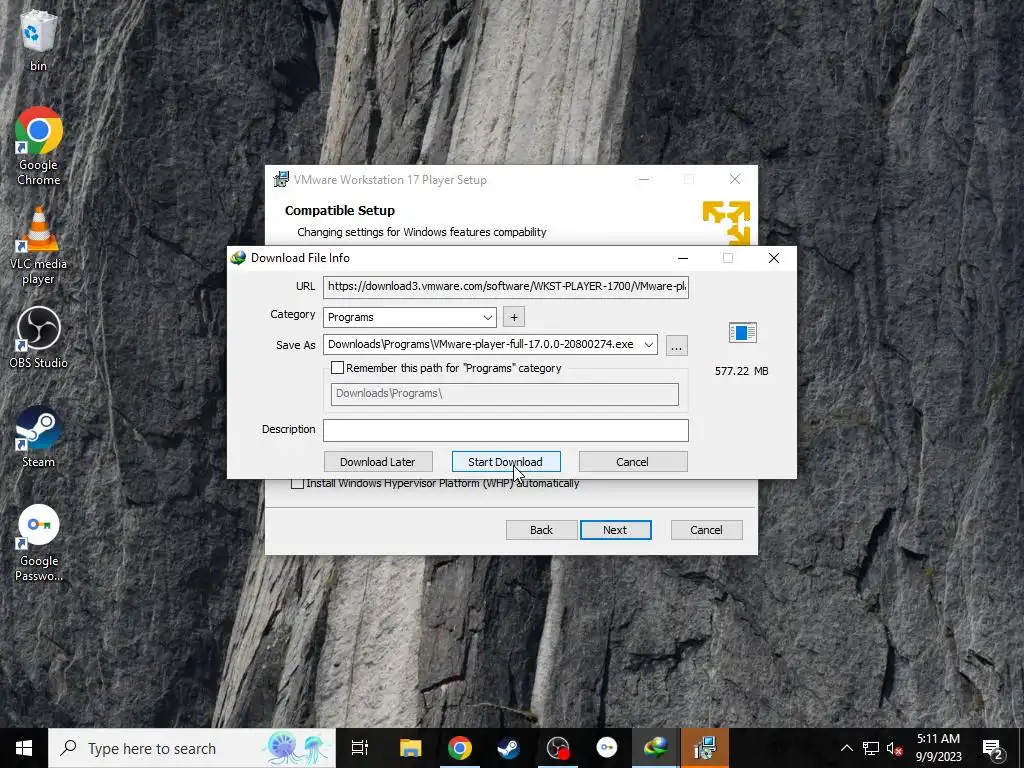Click the Type here to search box
Image resolution: width=1024 pixels, height=768 pixels.
(192, 748)
